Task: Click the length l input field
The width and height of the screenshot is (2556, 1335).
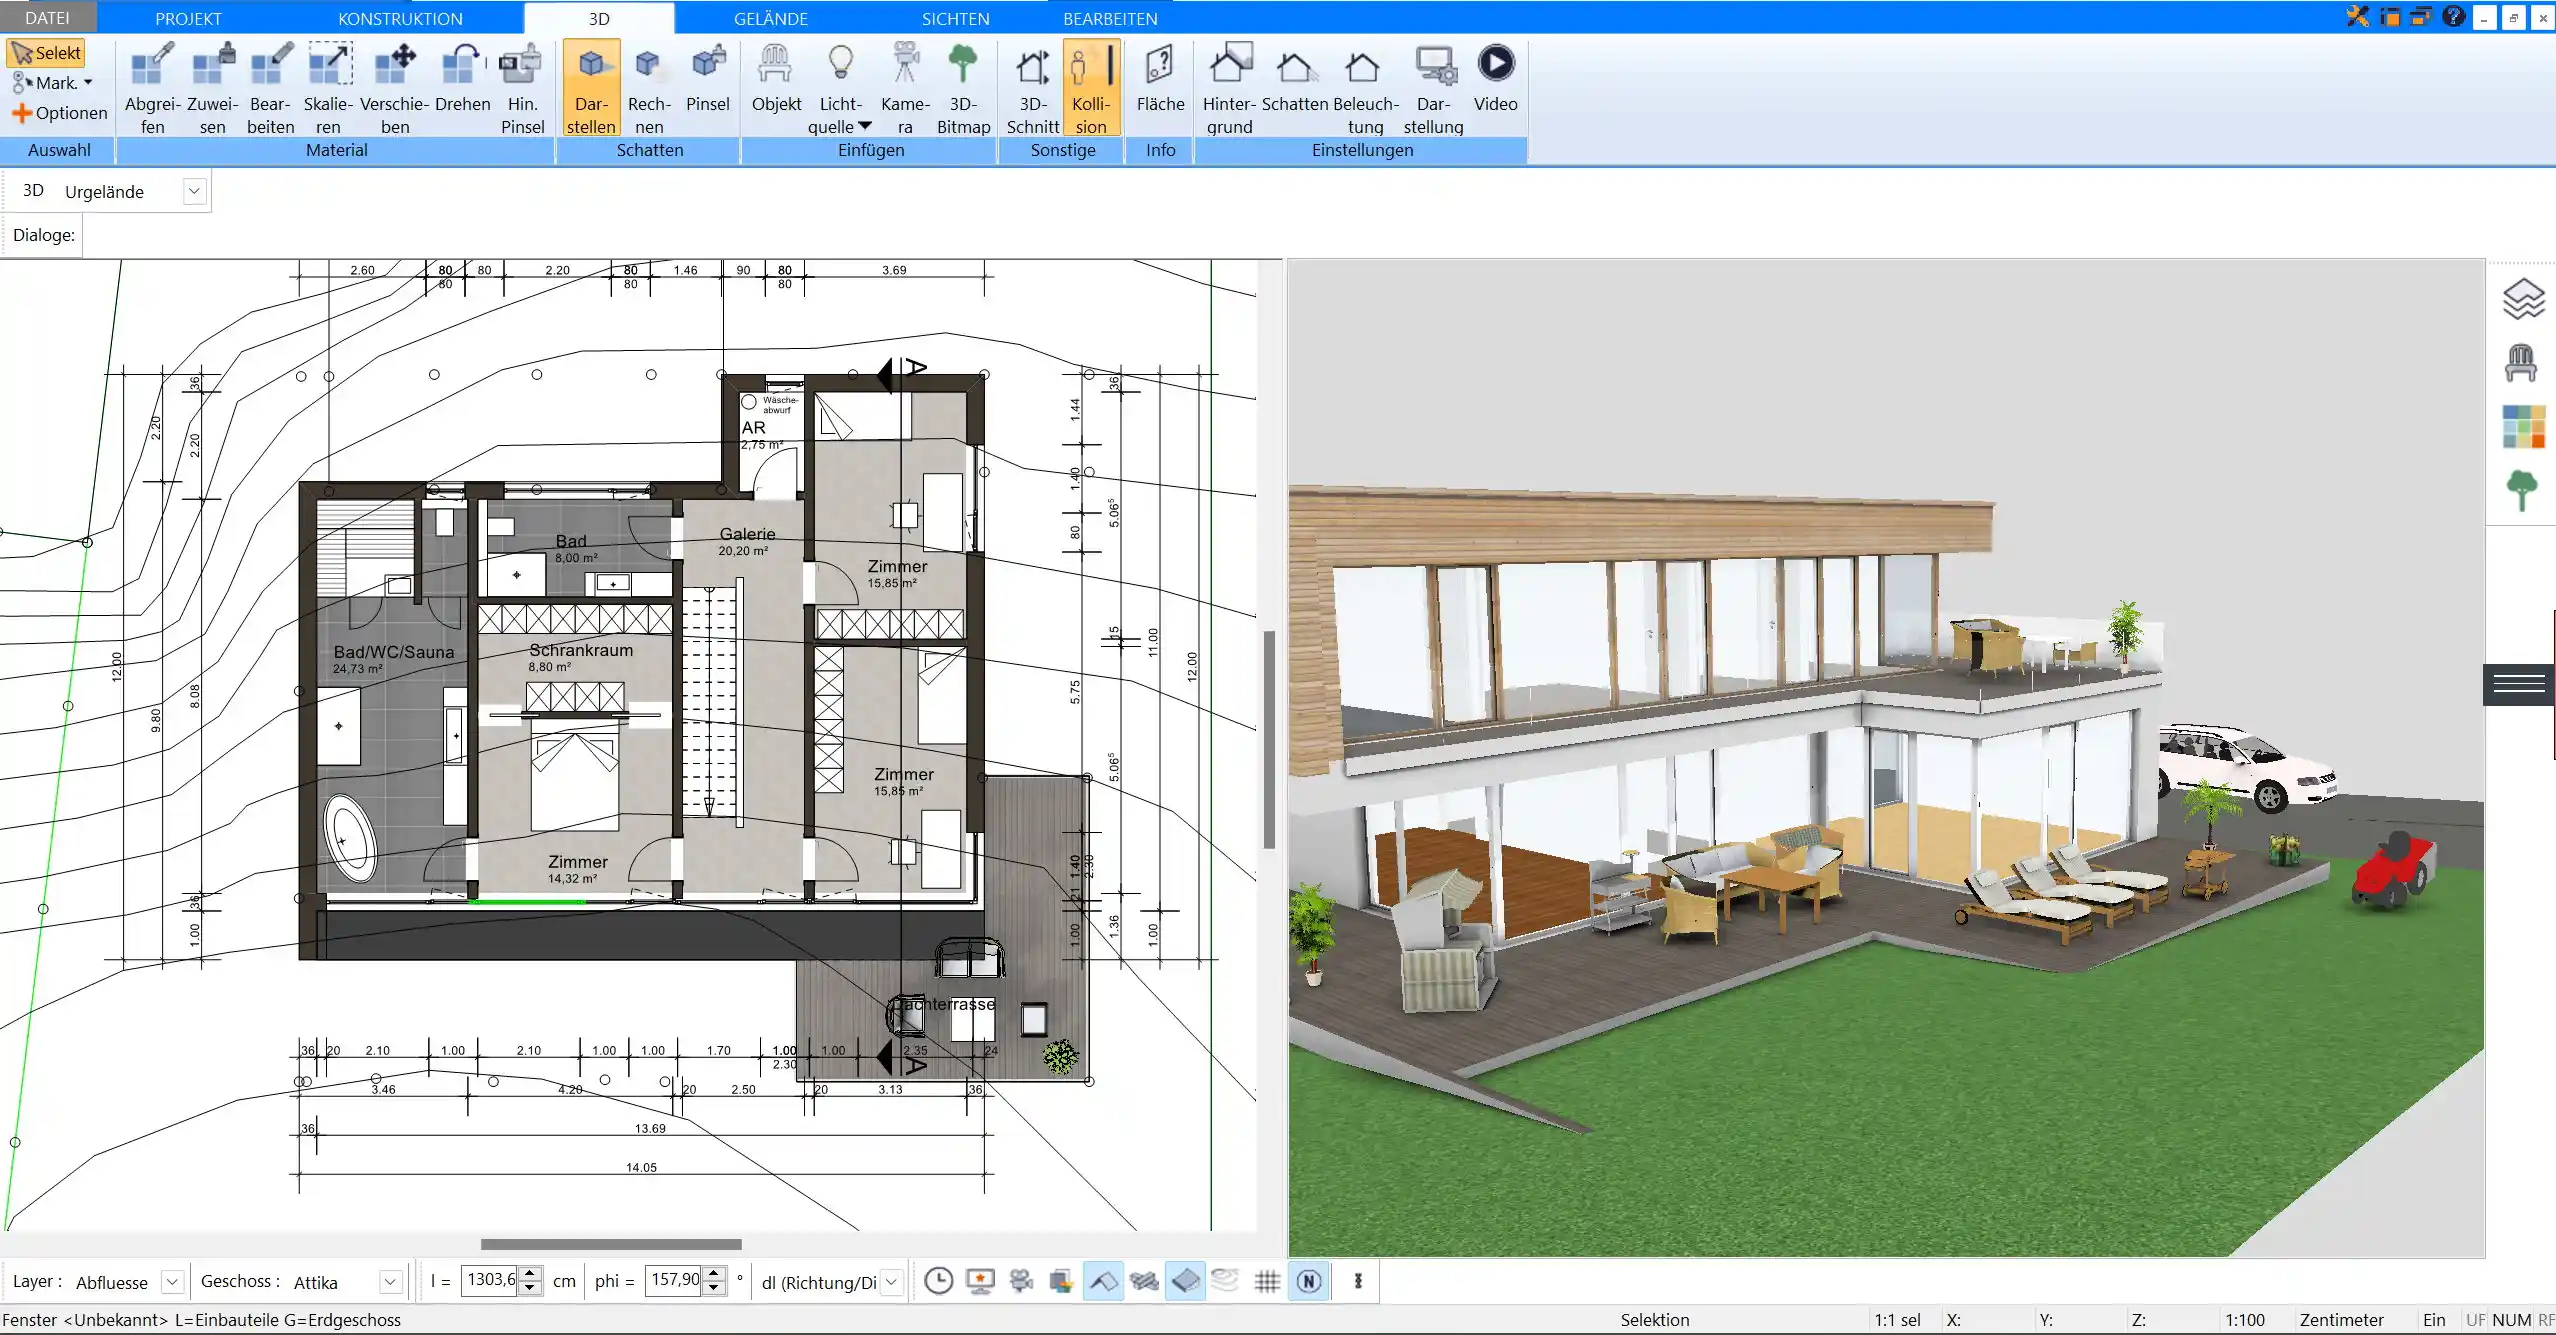Action: tap(490, 1281)
